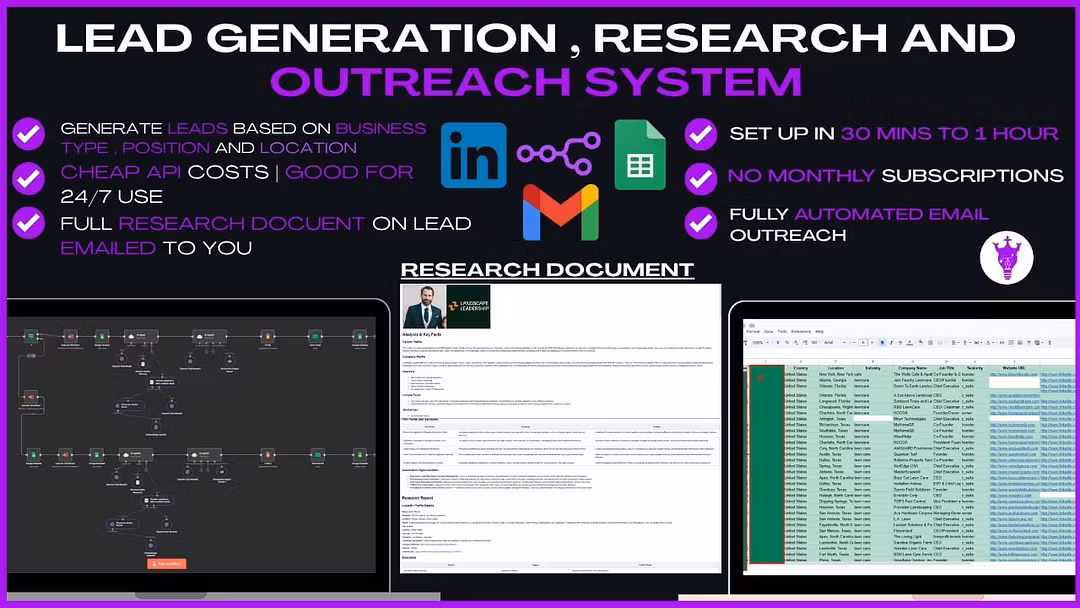Click the checkmark beside 'No monthly subscriptions'
1080x608 pixels.
pos(701,178)
